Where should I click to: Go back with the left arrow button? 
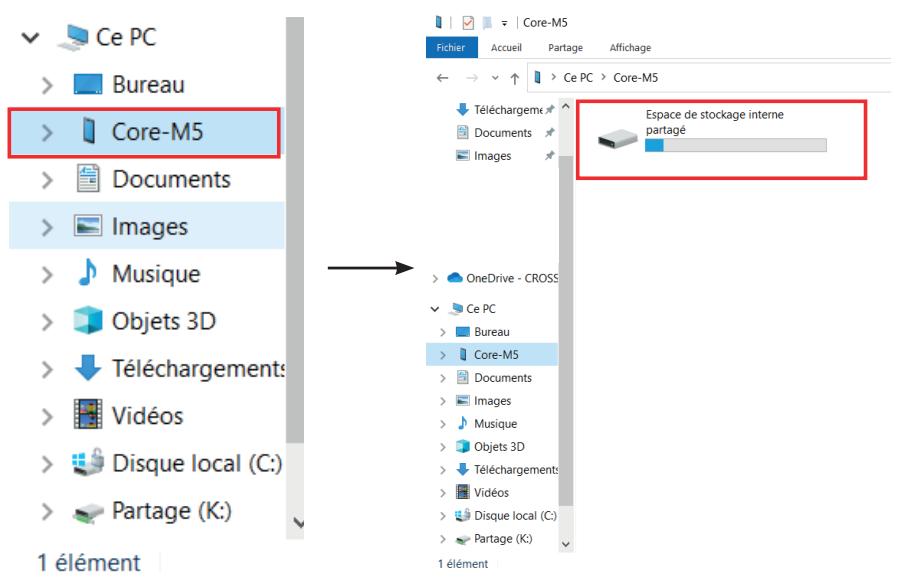tap(442, 77)
